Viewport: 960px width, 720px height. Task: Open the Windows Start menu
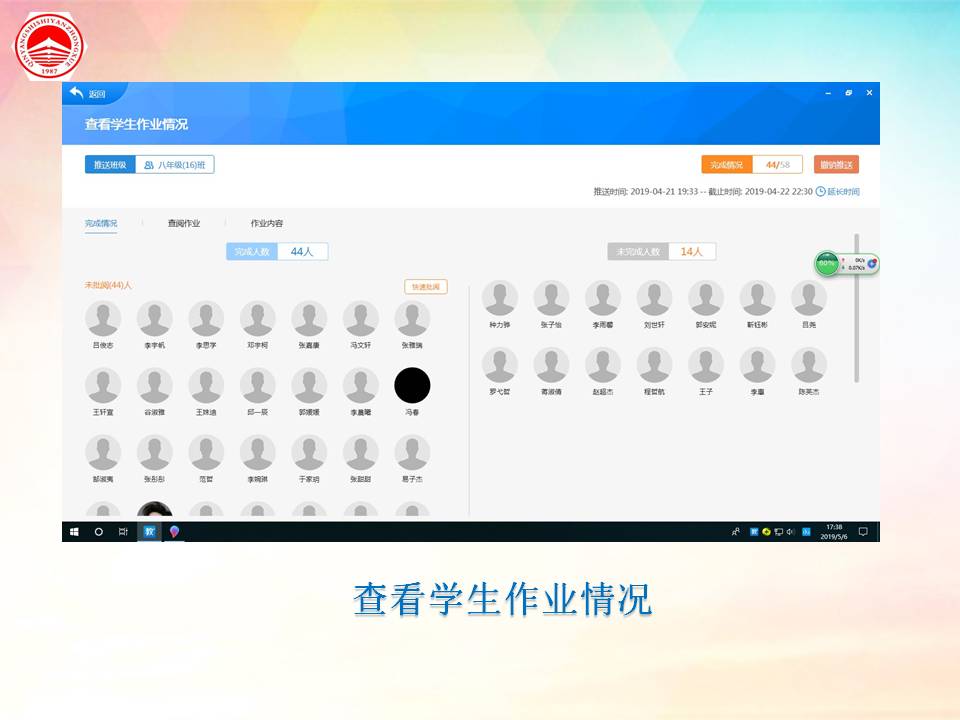point(74,532)
